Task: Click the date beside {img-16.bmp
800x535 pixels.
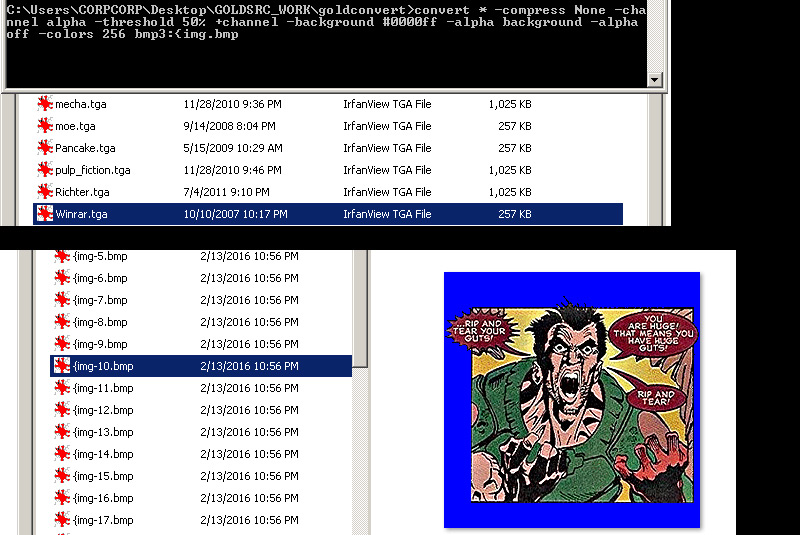Action: click(x=249, y=497)
